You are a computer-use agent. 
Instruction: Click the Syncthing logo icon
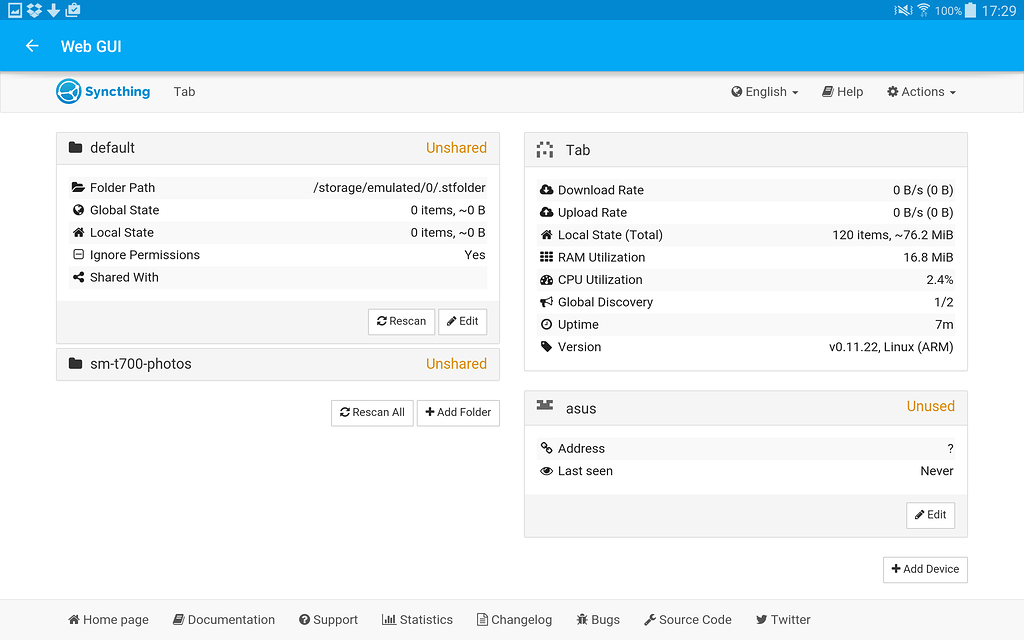coord(68,91)
